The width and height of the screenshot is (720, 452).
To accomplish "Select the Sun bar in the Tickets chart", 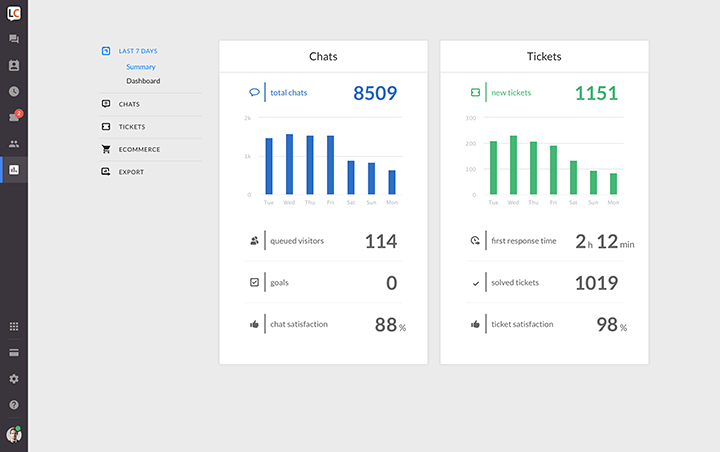I will 593,182.
